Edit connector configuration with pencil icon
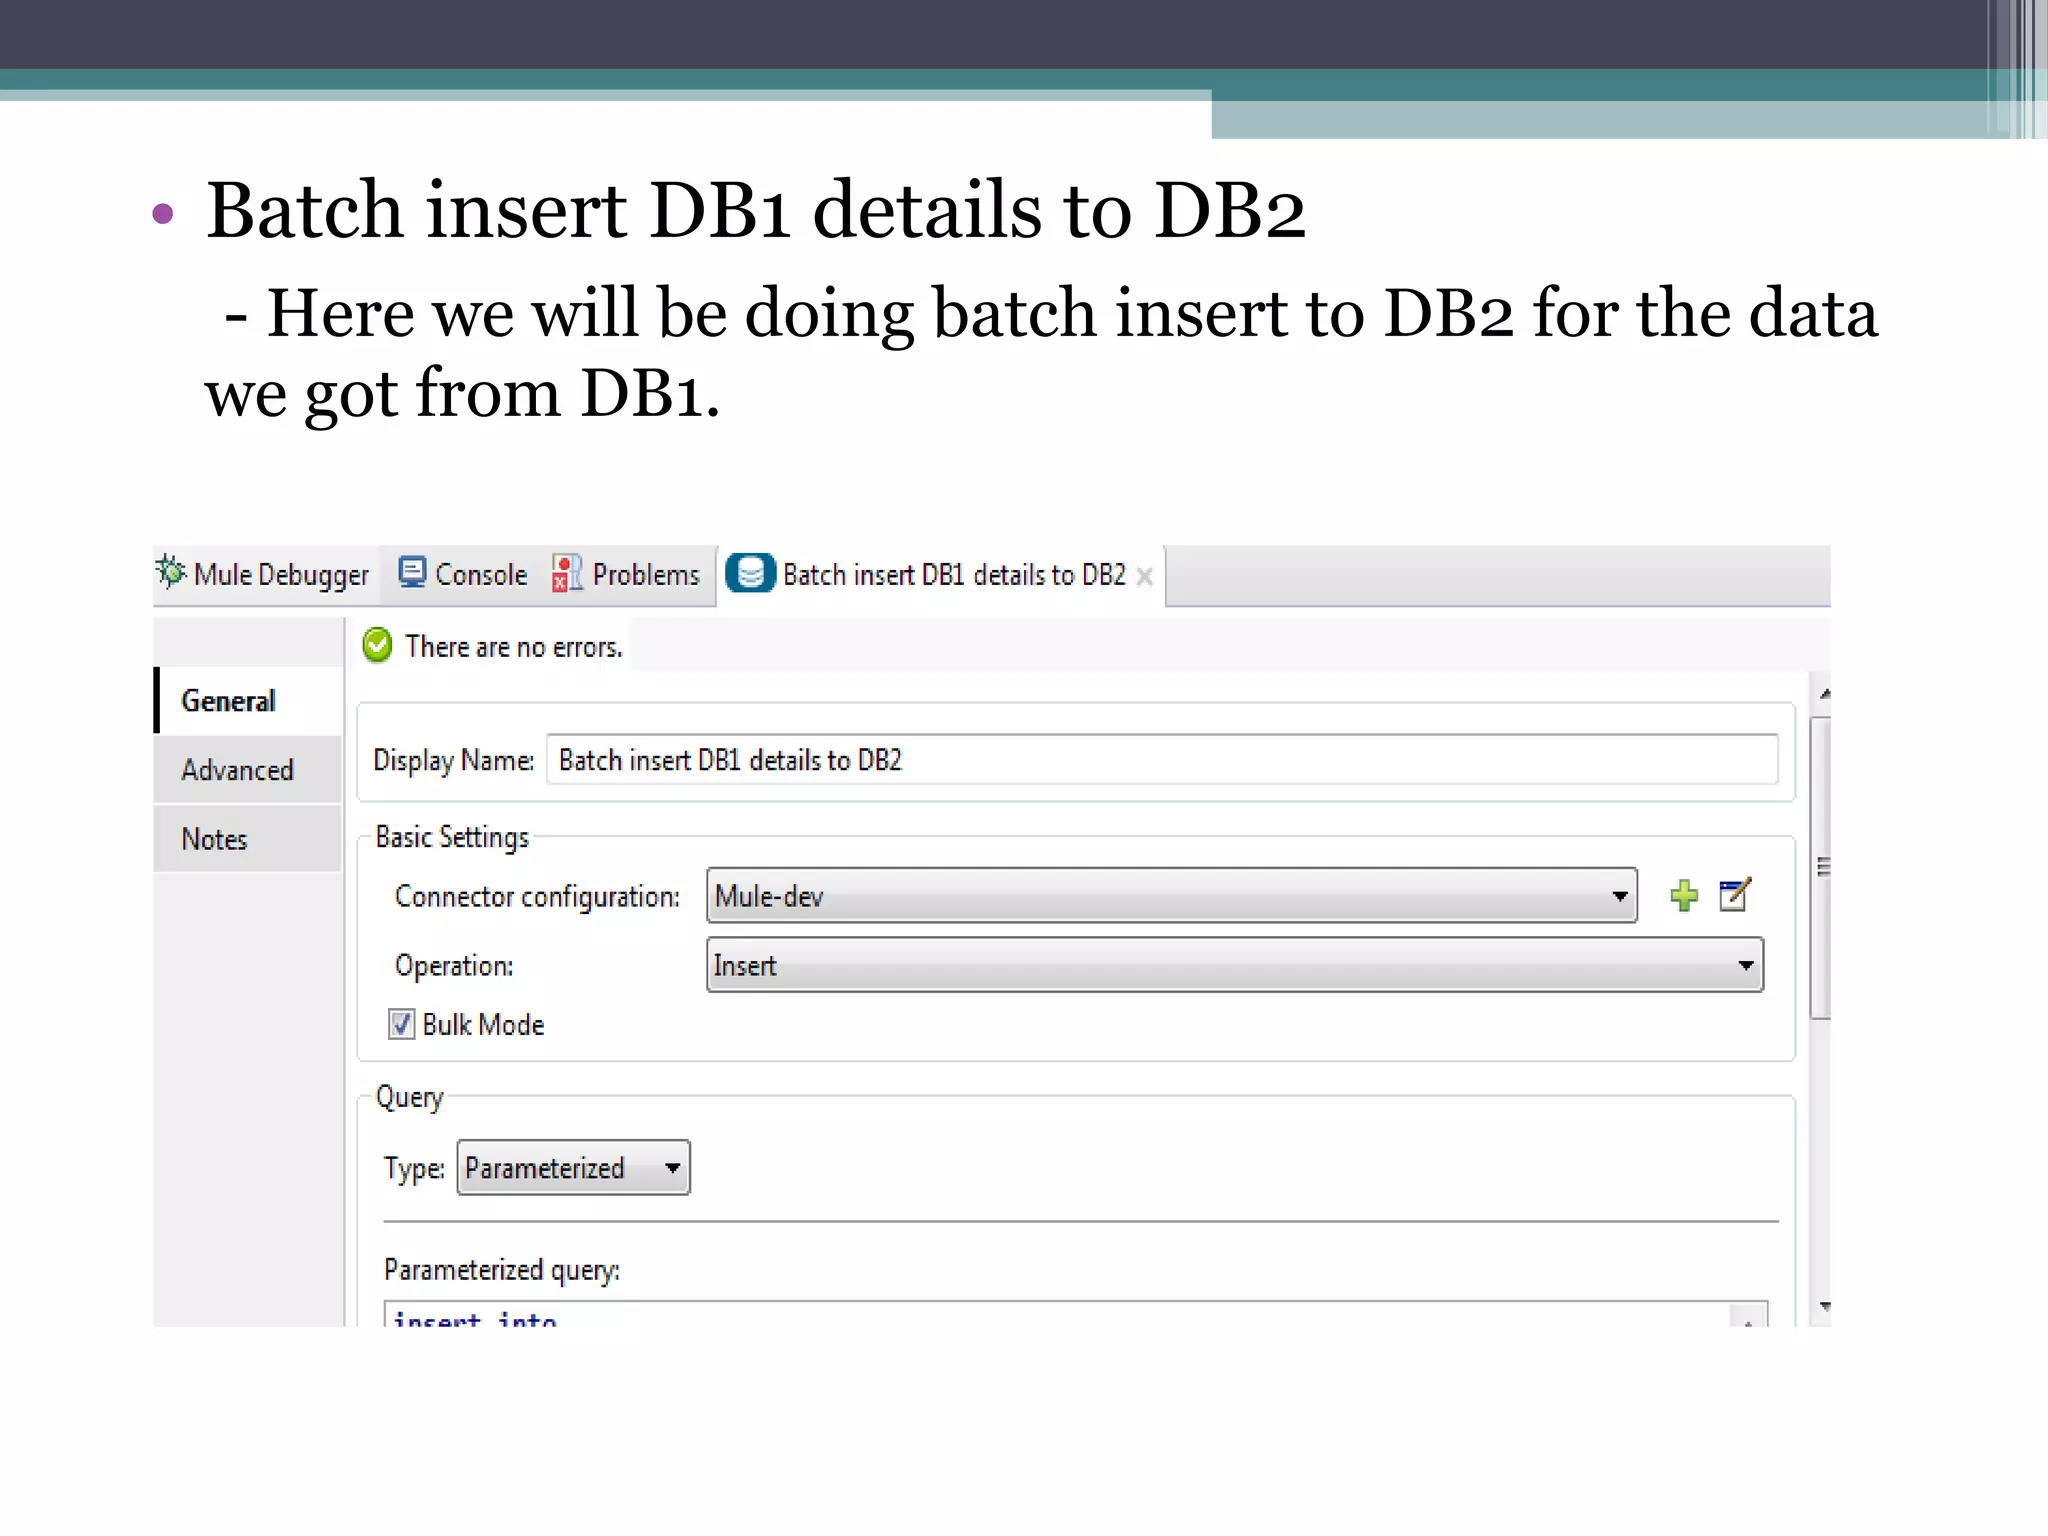Image resolution: width=2048 pixels, height=1536 pixels. [1735, 894]
